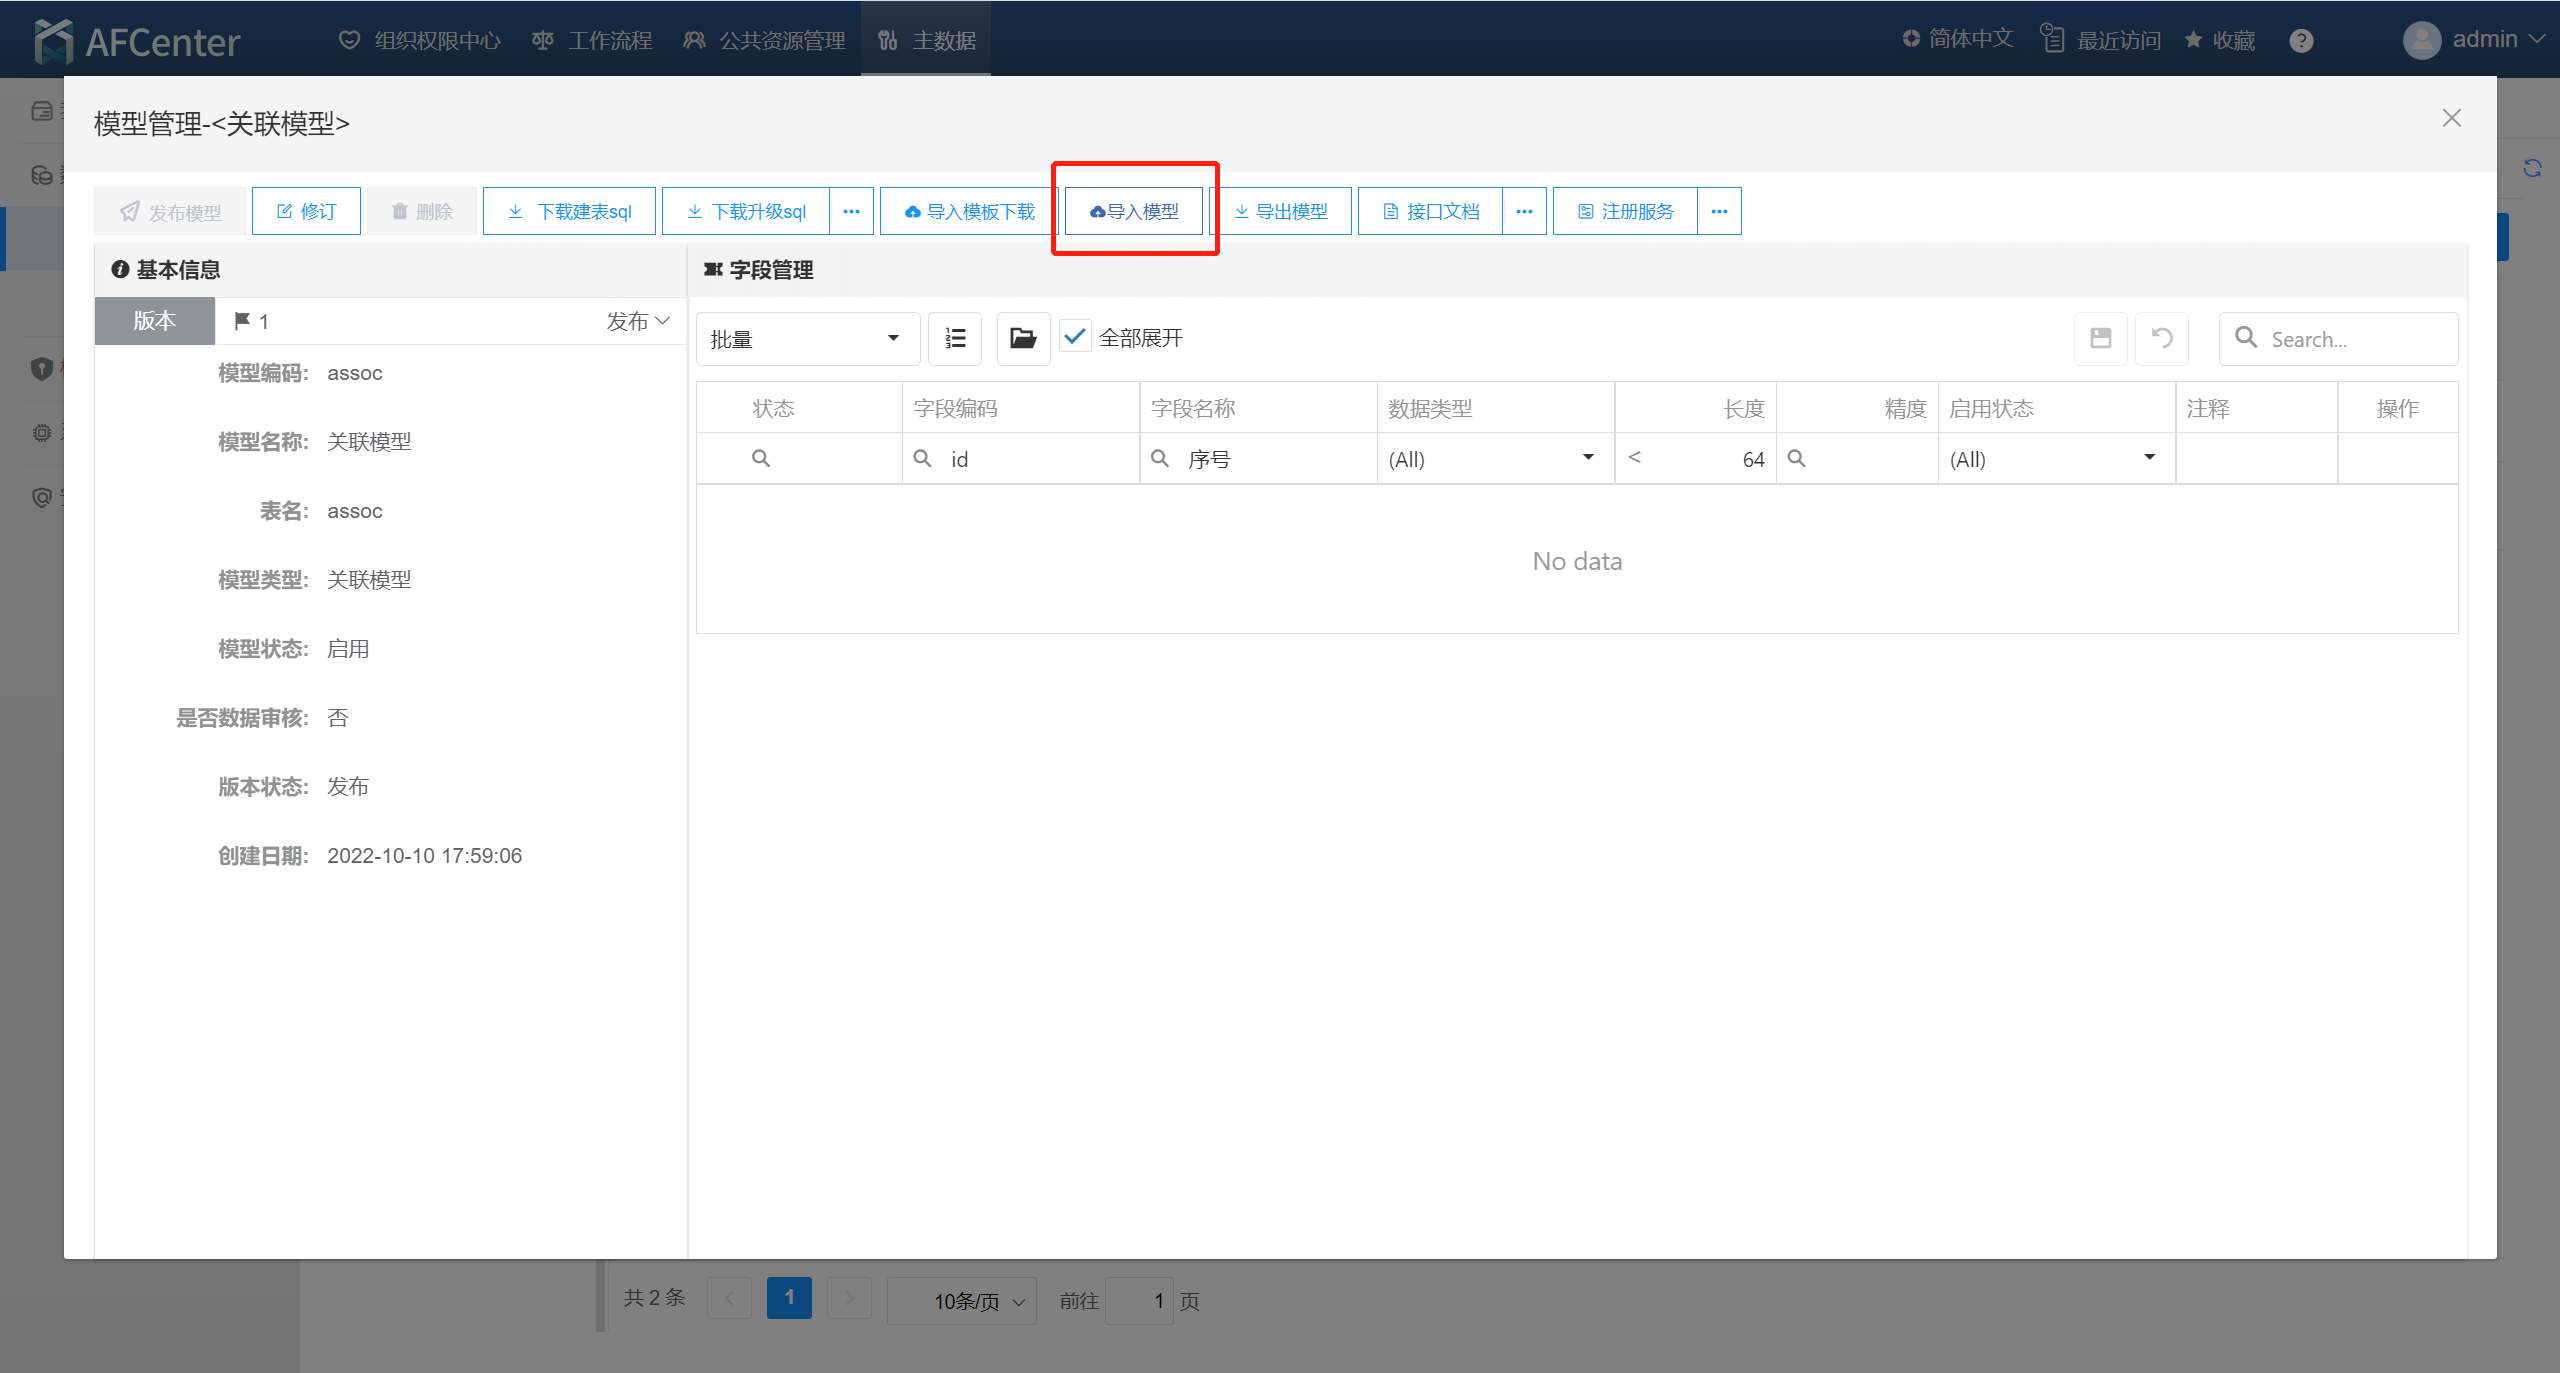Image resolution: width=2560 pixels, height=1373 pixels.
Task: Click the refresh icon at right edge
Action: (x=2532, y=168)
